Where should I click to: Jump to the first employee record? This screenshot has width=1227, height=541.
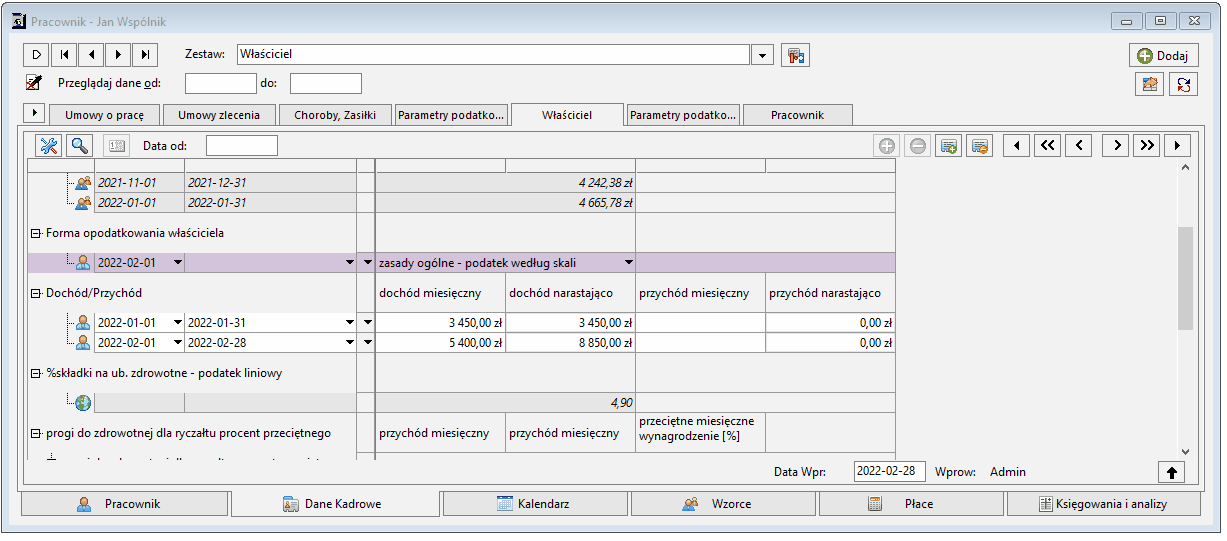(64, 55)
